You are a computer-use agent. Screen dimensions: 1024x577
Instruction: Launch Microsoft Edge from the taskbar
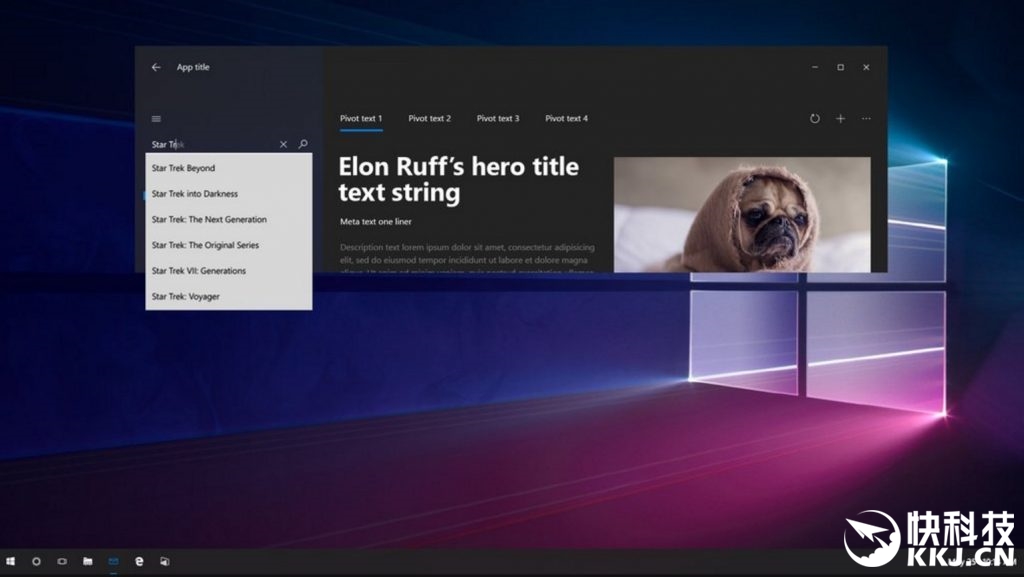(x=140, y=562)
